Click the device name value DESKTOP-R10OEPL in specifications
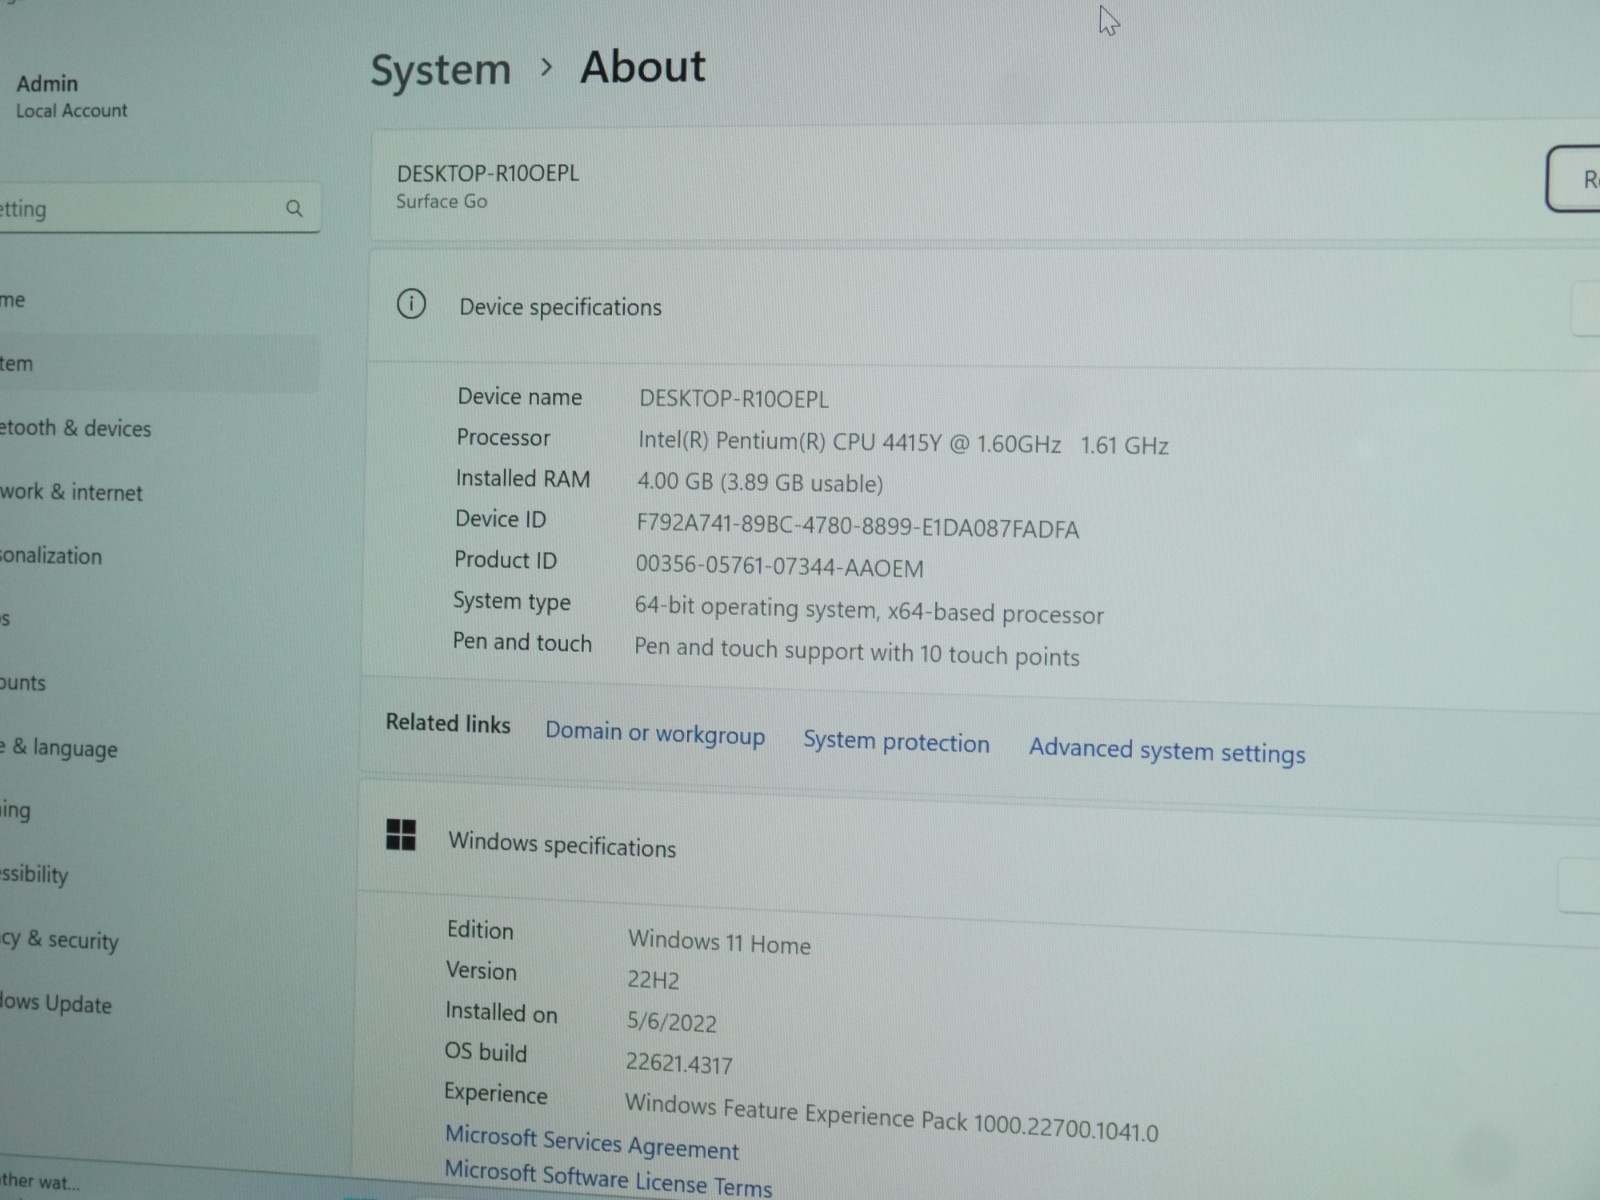 click(x=734, y=399)
